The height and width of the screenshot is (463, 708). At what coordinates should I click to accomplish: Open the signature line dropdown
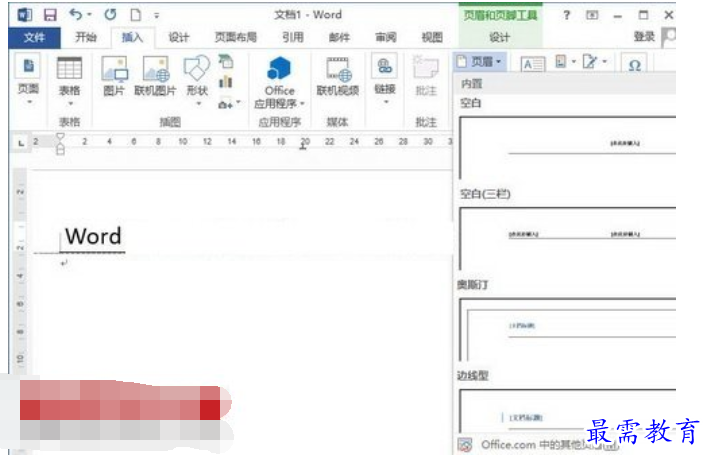tap(594, 61)
